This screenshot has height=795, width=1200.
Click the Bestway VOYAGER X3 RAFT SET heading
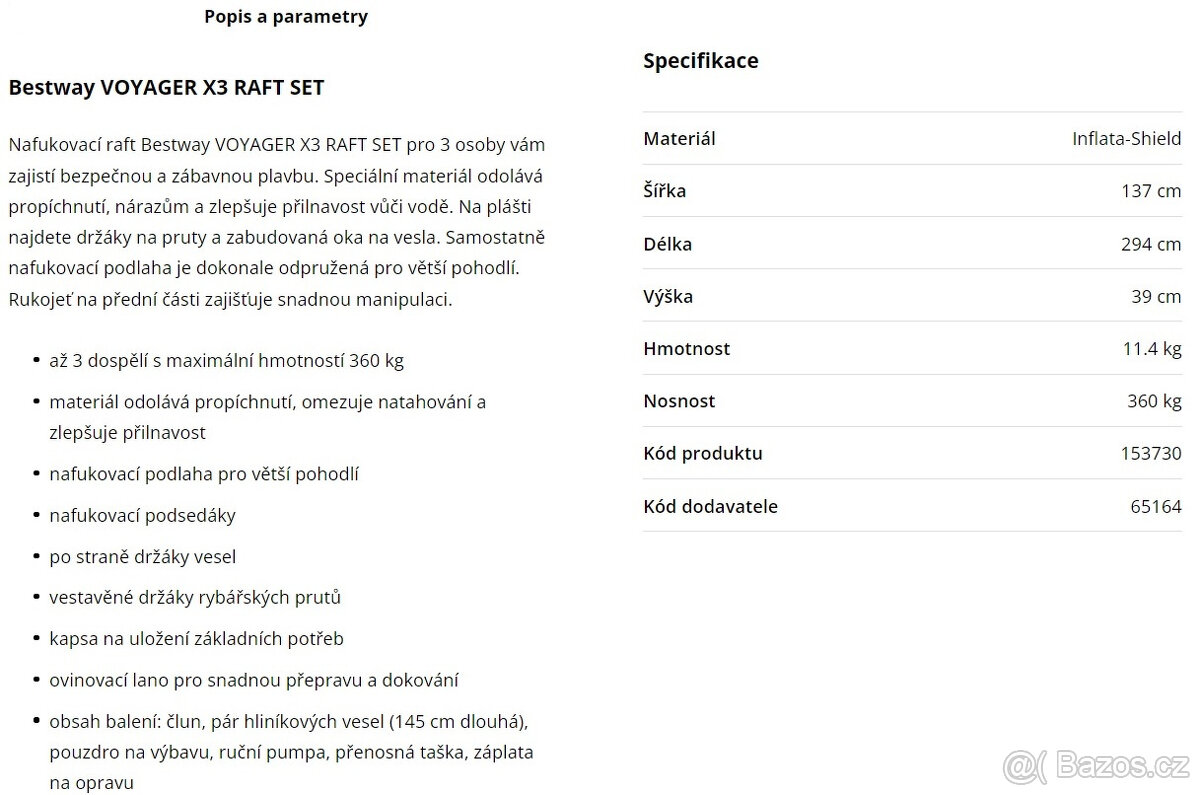click(166, 88)
